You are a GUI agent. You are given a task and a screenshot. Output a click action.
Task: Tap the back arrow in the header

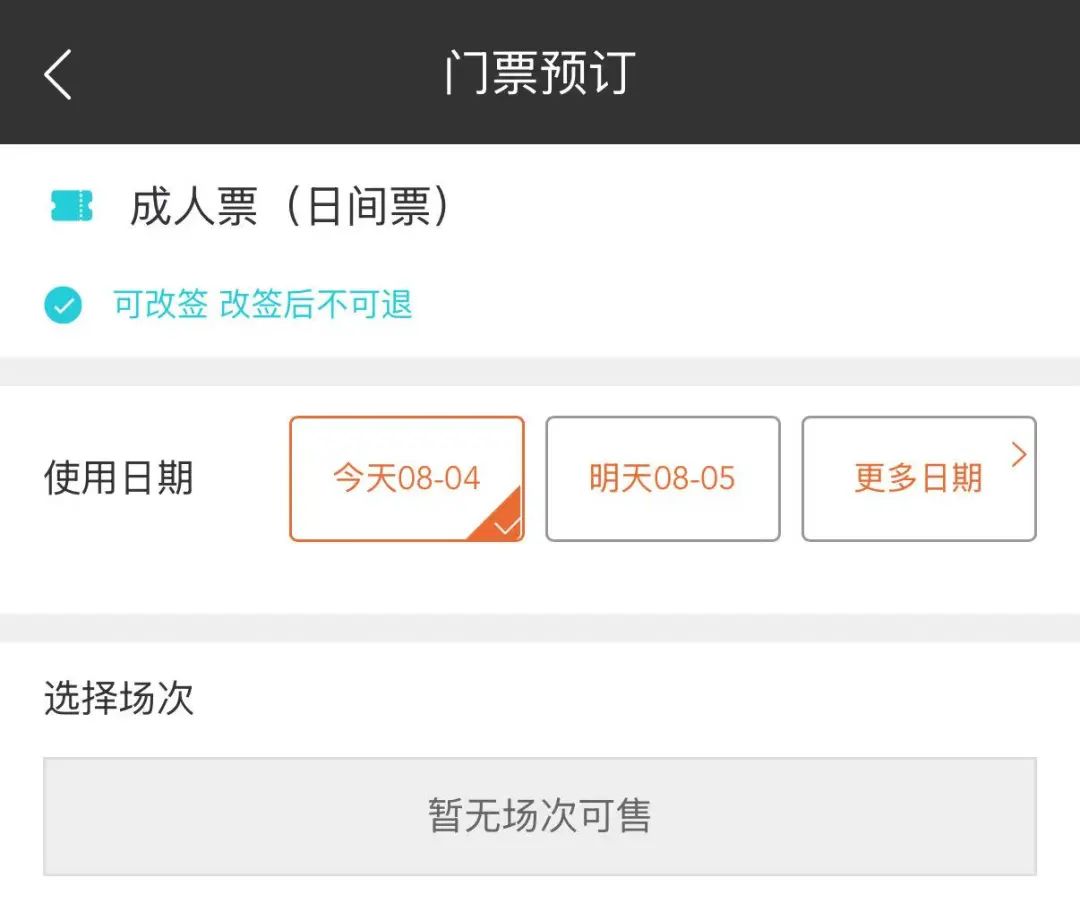pyautogui.click(x=58, y=73)
